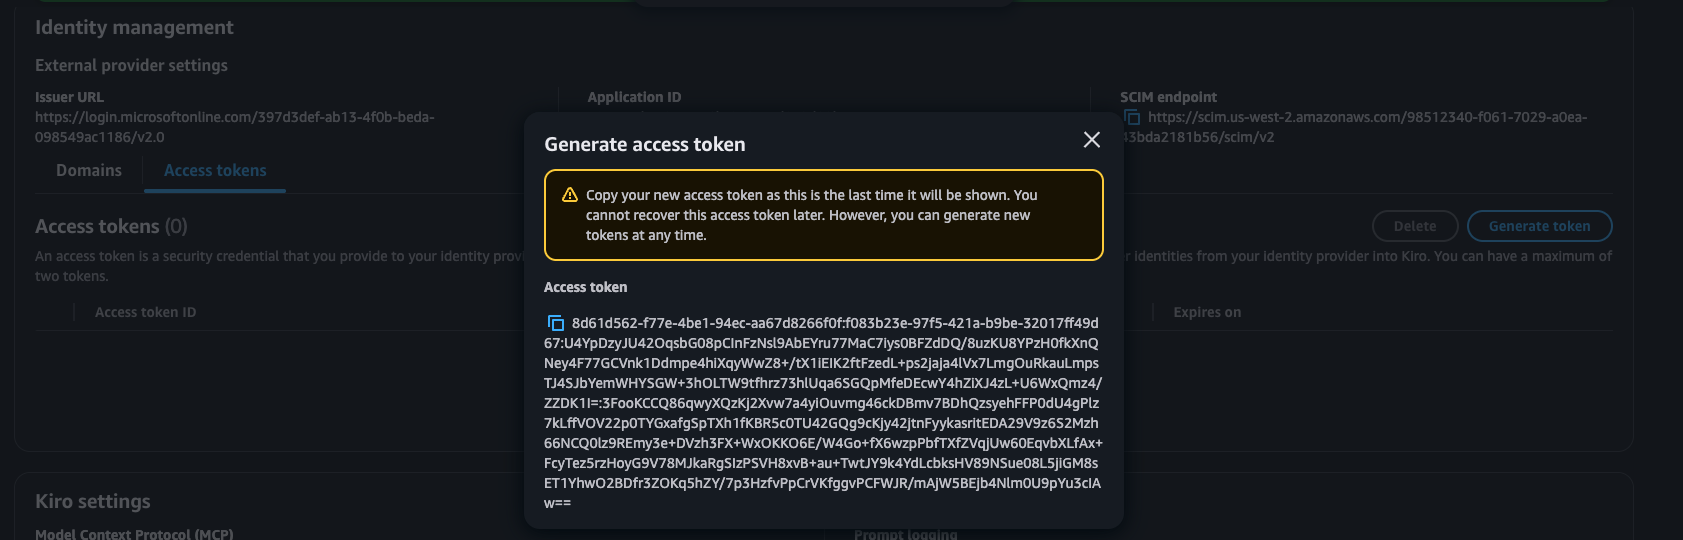
Task: Click the Kiro settings section heading
Action: [x=93, y=501]
